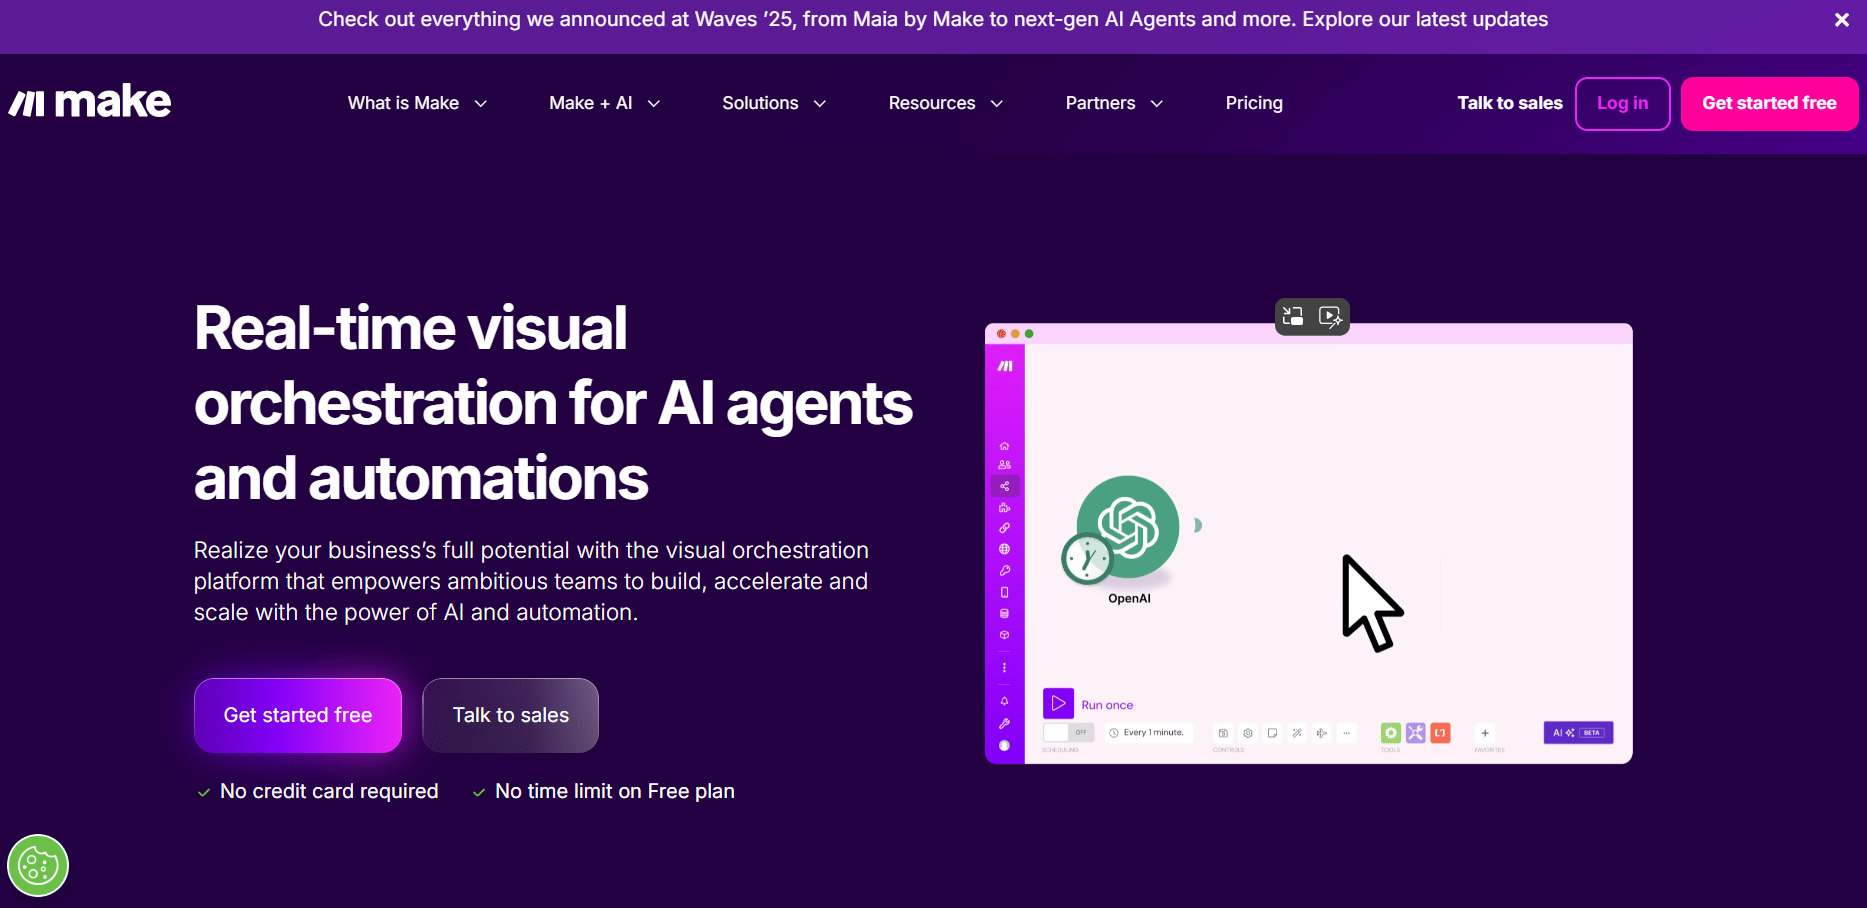Open the What is Make menu
Screen dimensions: 1867x908
pyautogui.click(x=403, y=103)
